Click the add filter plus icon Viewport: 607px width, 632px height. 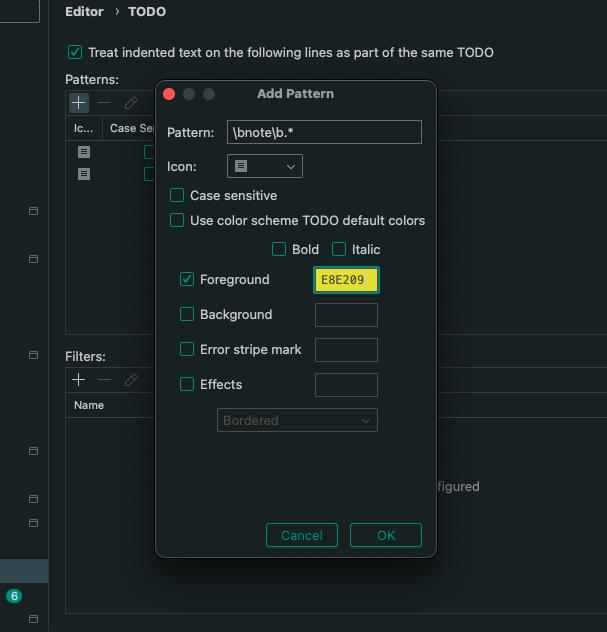tap(79, 380)
